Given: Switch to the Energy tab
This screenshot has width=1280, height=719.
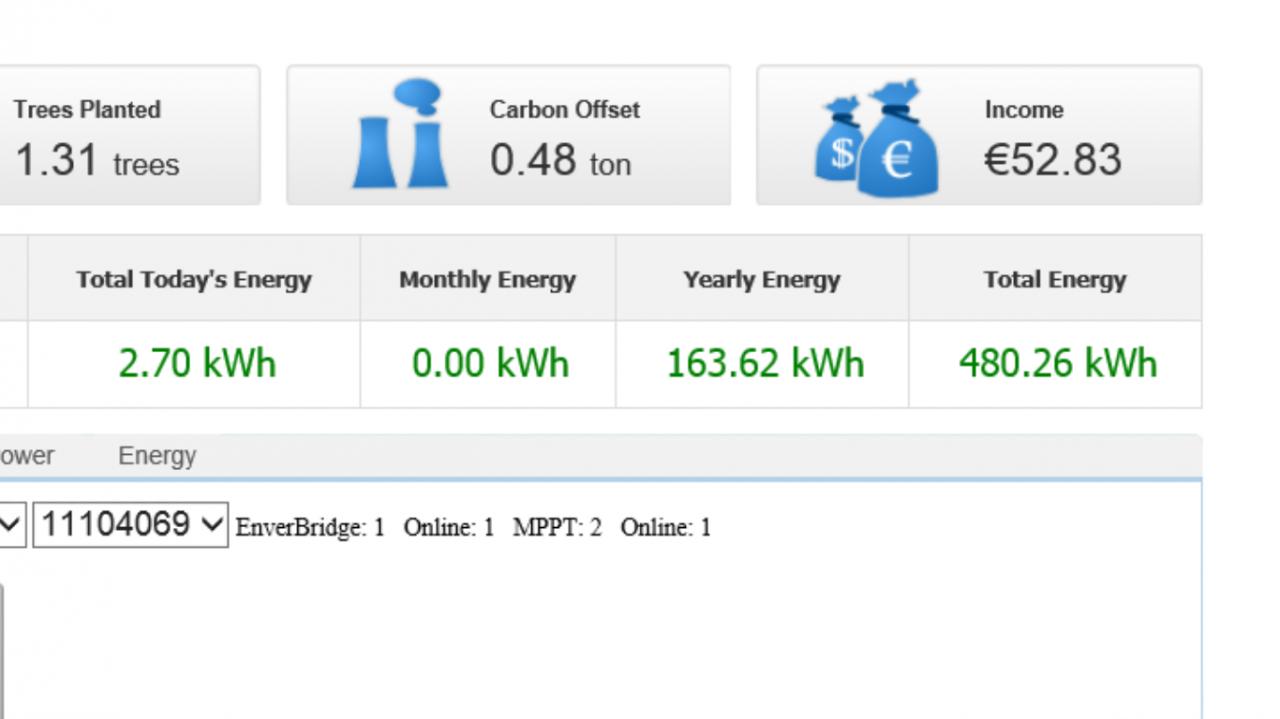Looking at the screenshot, I should pos(157,456).
